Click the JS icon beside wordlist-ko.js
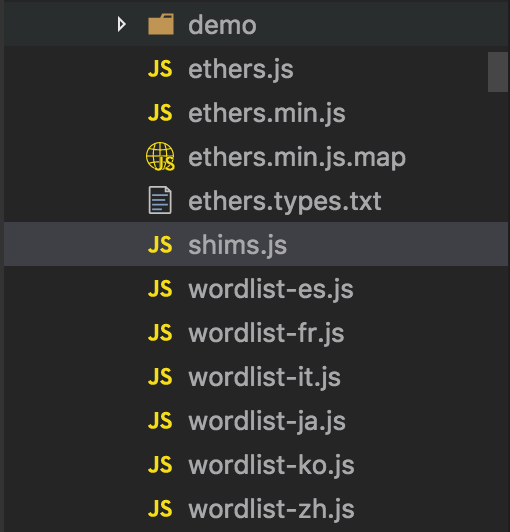Screen dimensions: 510x532 [160, 464]
